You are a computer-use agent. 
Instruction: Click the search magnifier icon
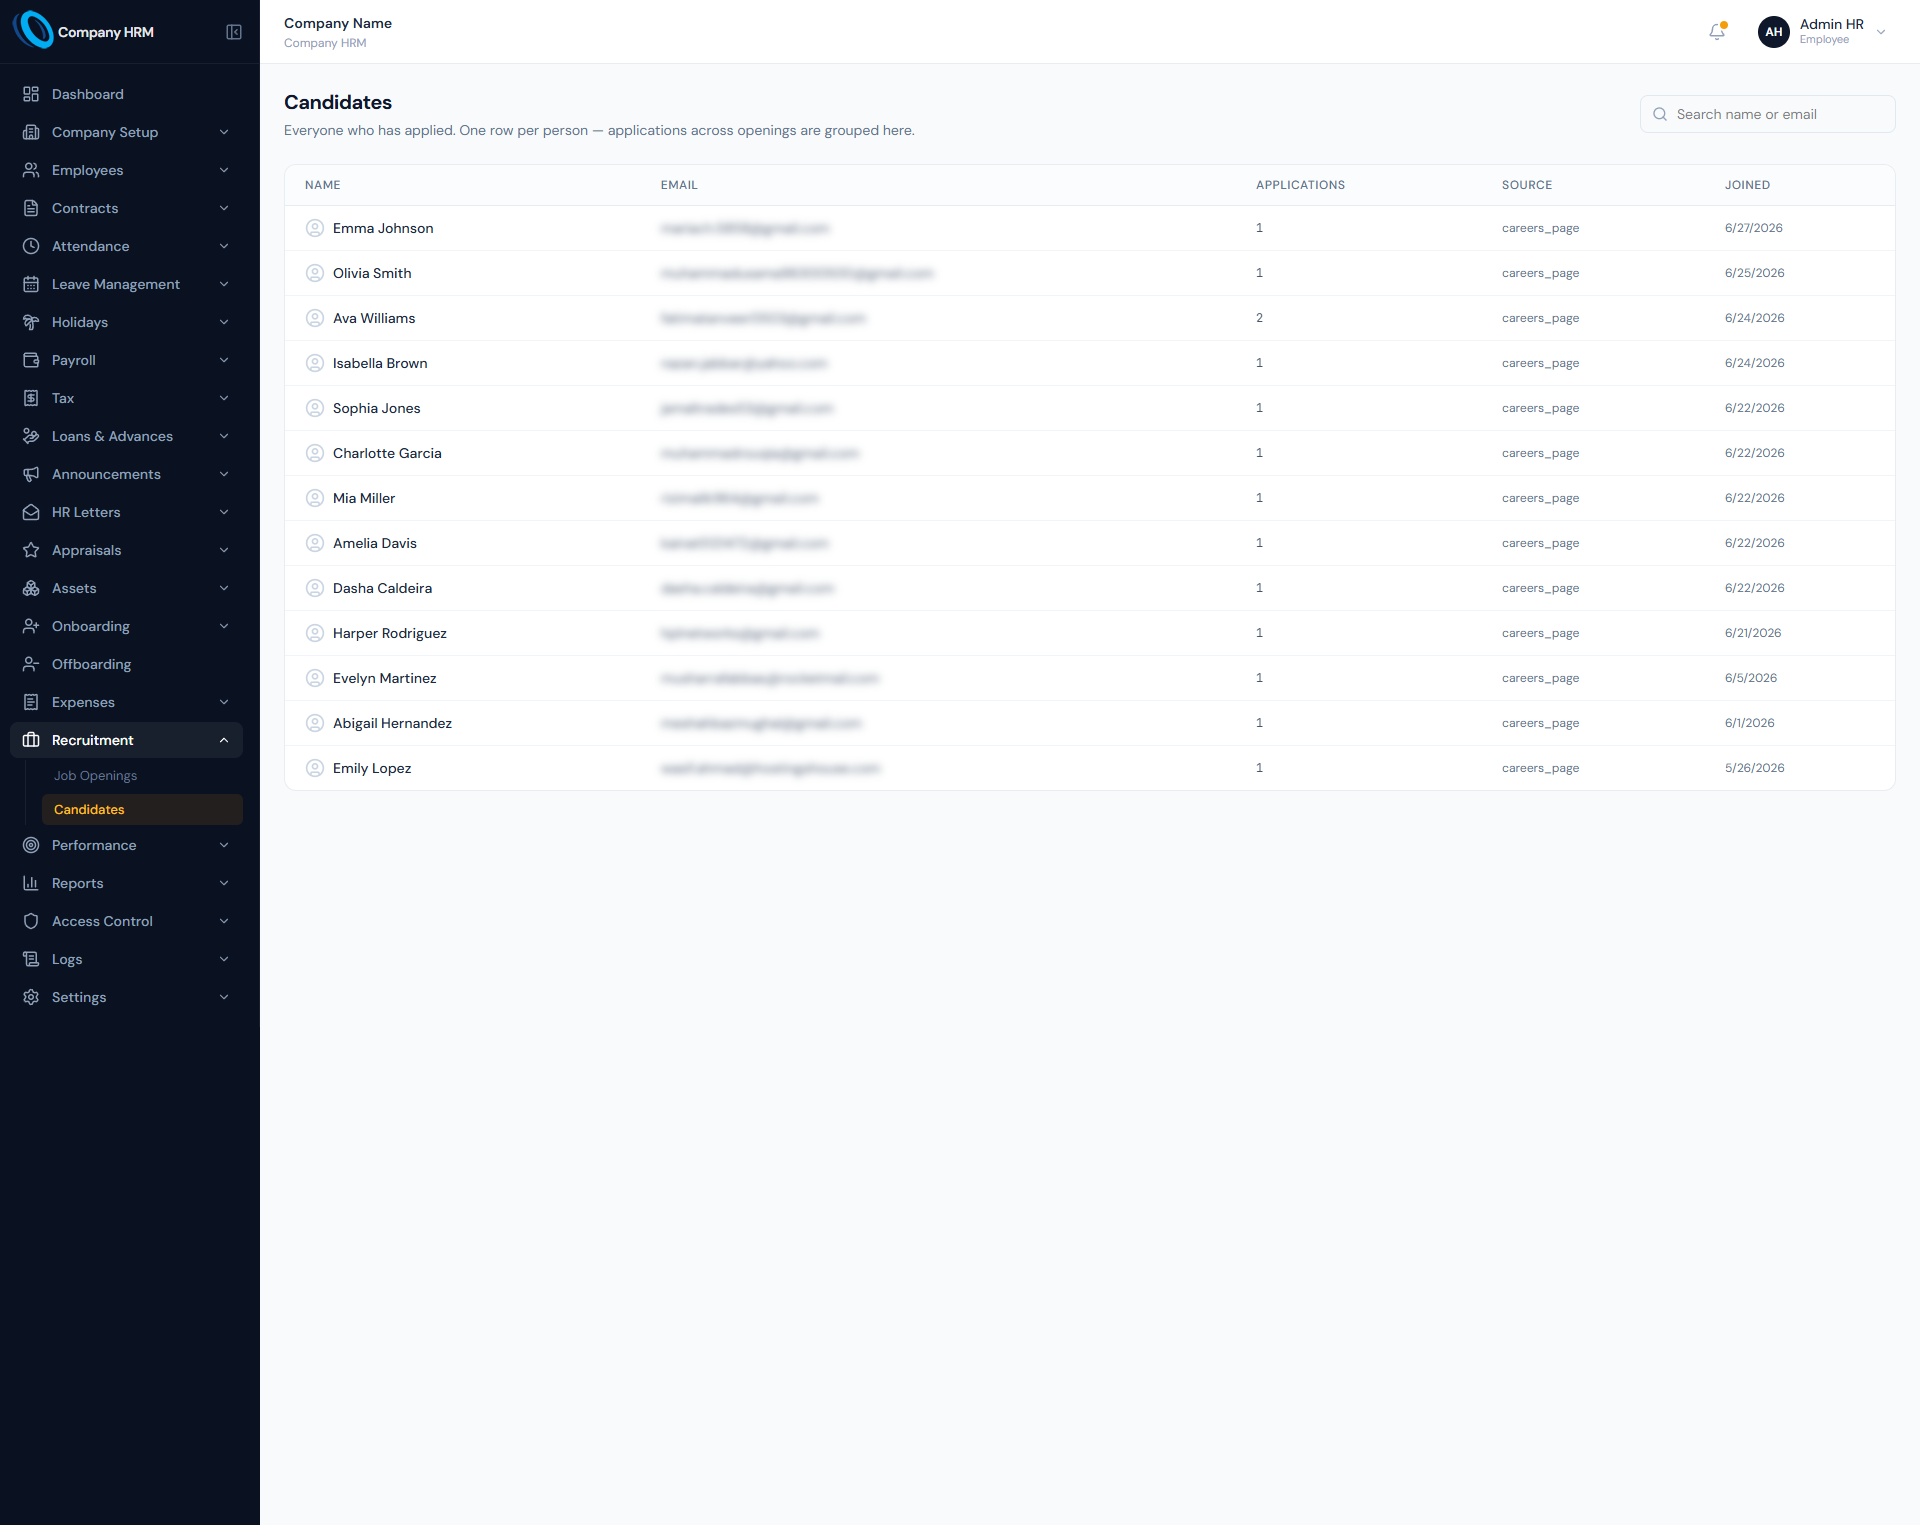[1660, 114]
